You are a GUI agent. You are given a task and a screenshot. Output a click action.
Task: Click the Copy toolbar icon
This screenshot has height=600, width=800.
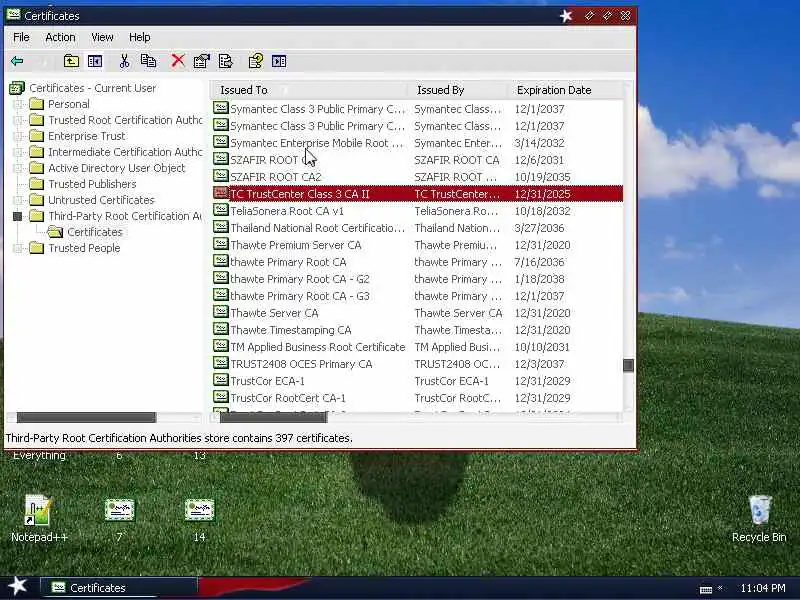click(148, 61)
